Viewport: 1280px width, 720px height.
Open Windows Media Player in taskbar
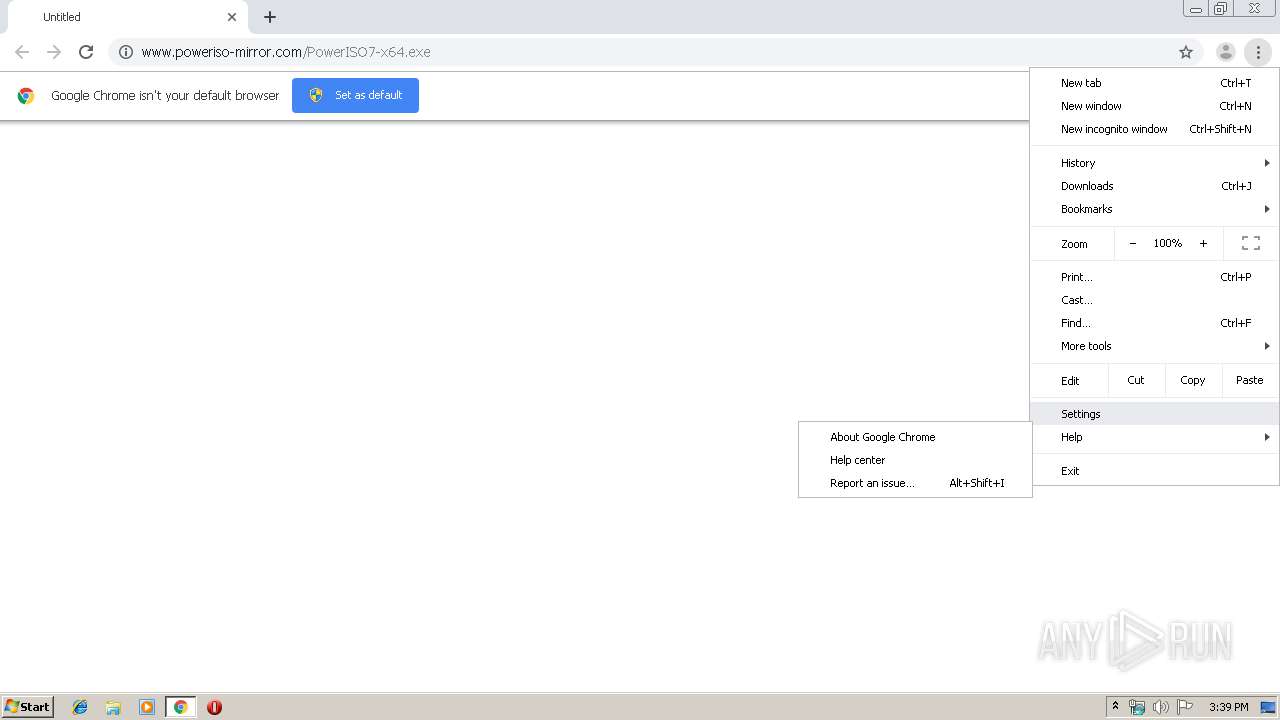coord(147,707)
